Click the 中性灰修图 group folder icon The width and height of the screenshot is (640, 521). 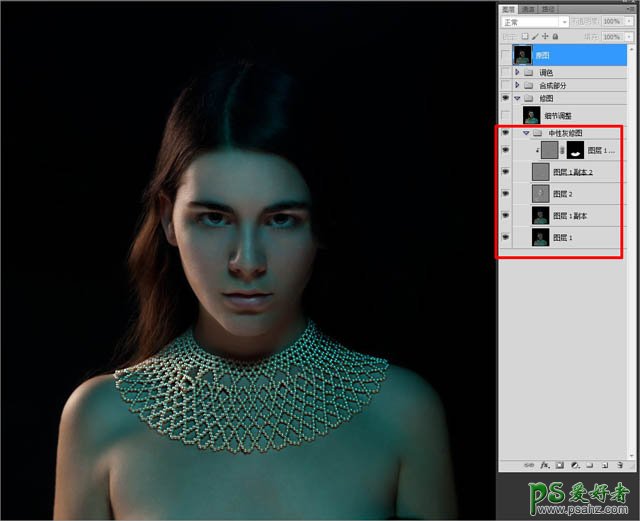point(538,133)
